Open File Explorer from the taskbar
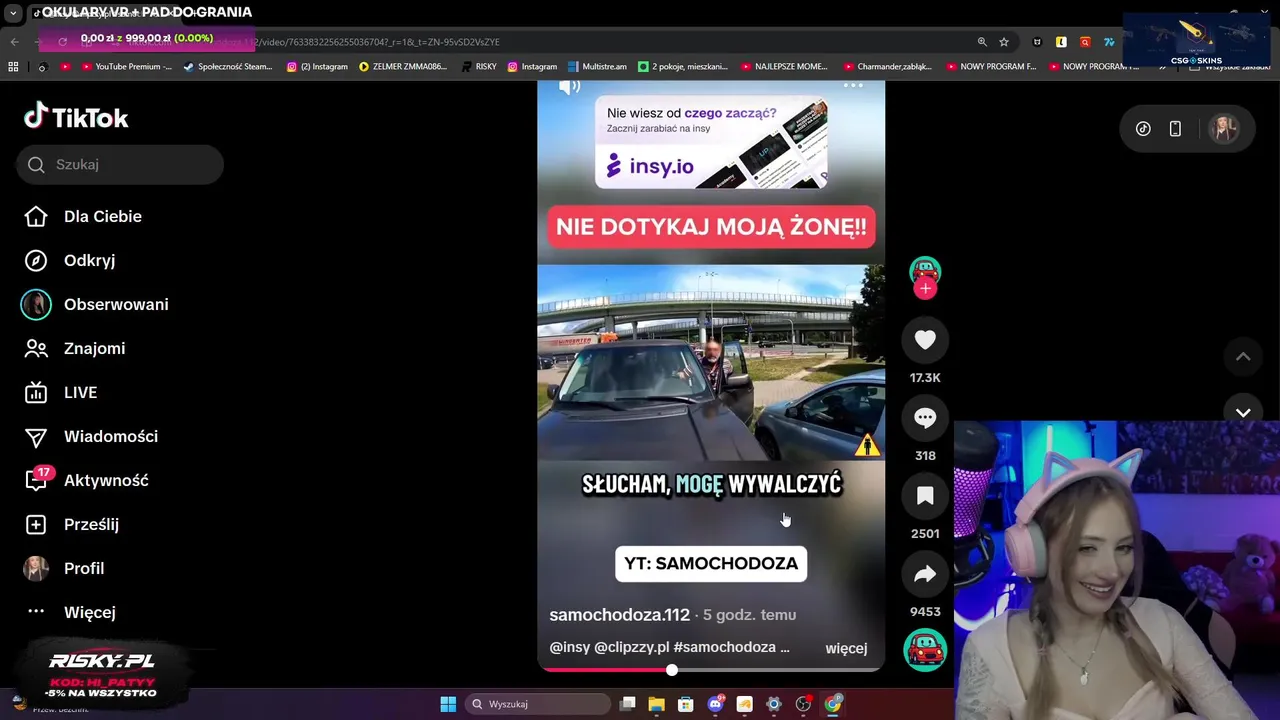This screenshot has height=720, width=1280. (656, 704)
